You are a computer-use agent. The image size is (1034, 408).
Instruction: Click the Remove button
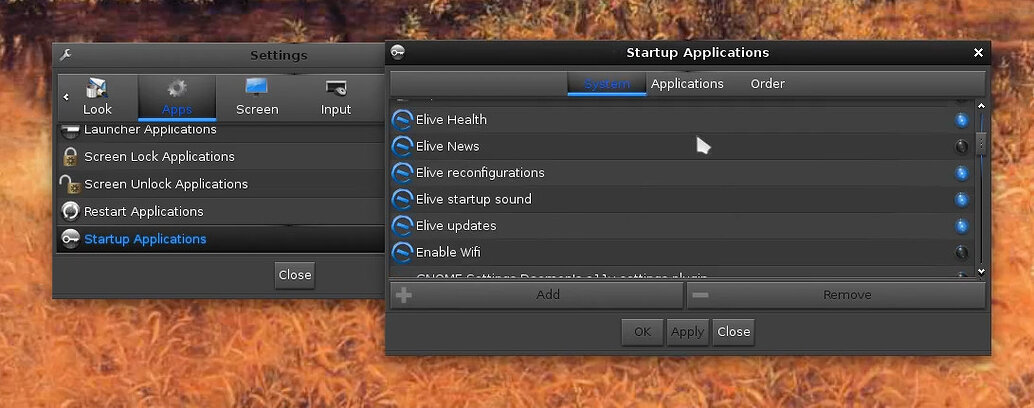(836, 295)
